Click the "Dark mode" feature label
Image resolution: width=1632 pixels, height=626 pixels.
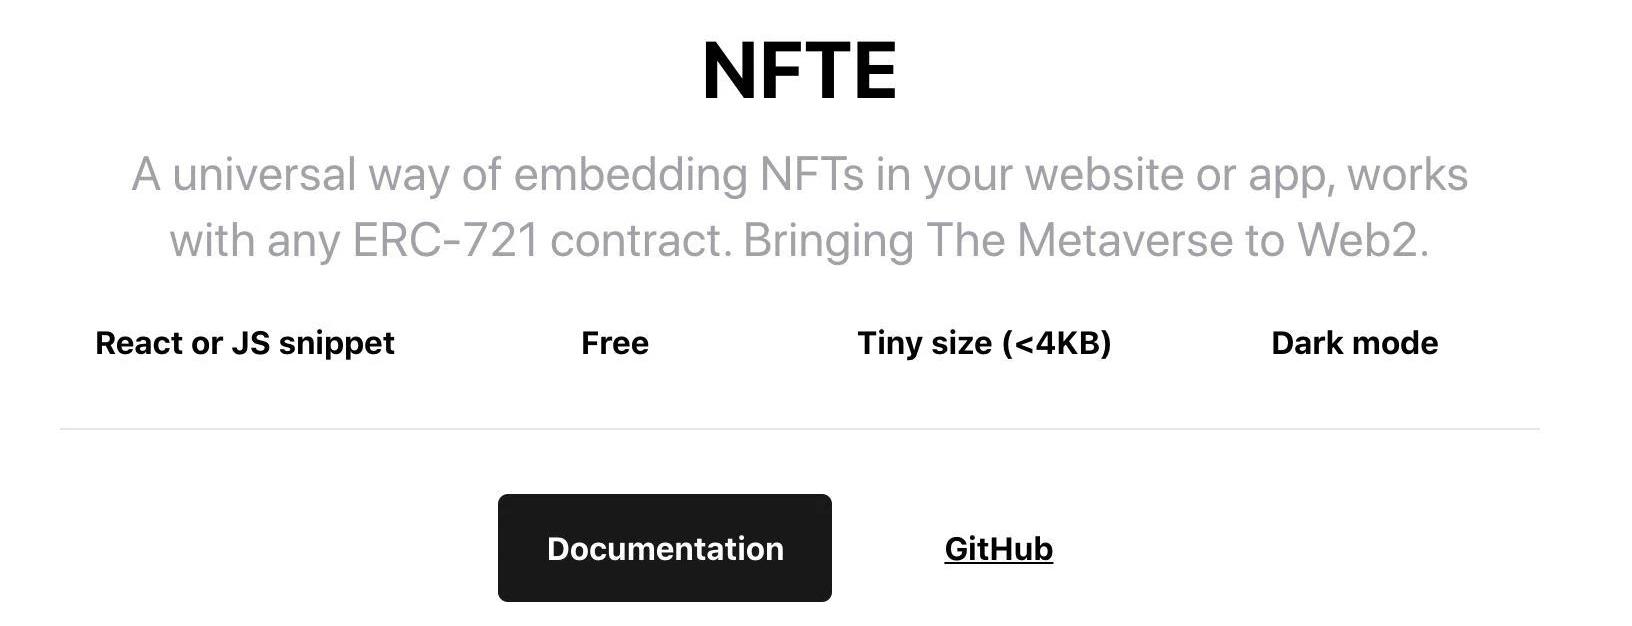pos(1354,343)
